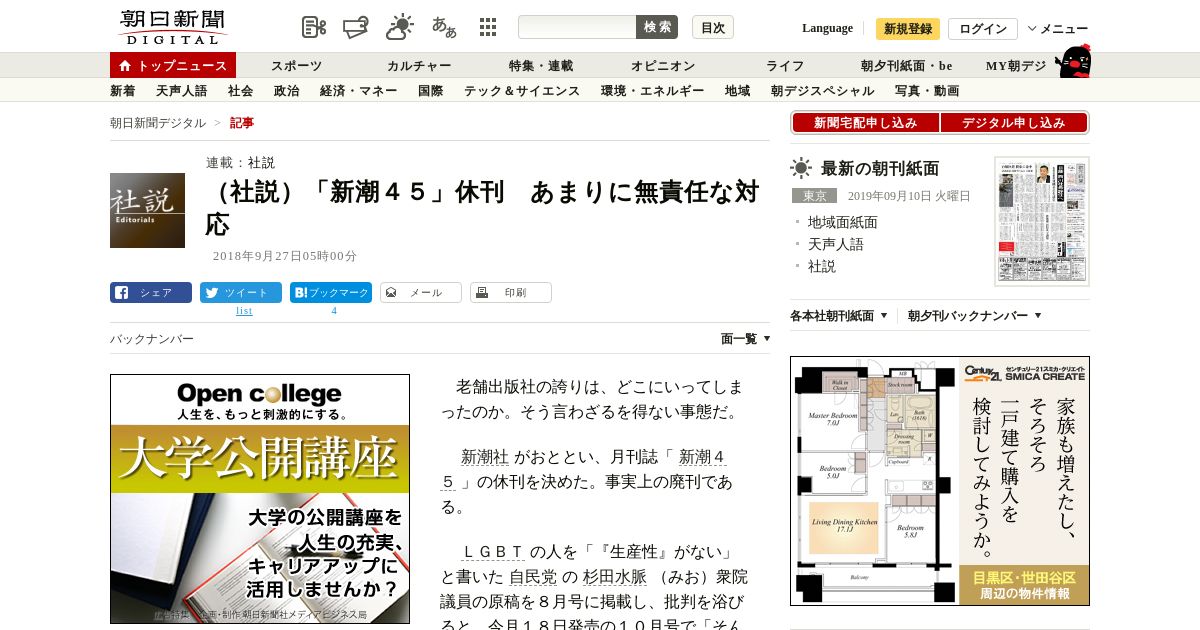Click the list link under ツイート
The image size is (1200, 630).
tap(244, 311)
